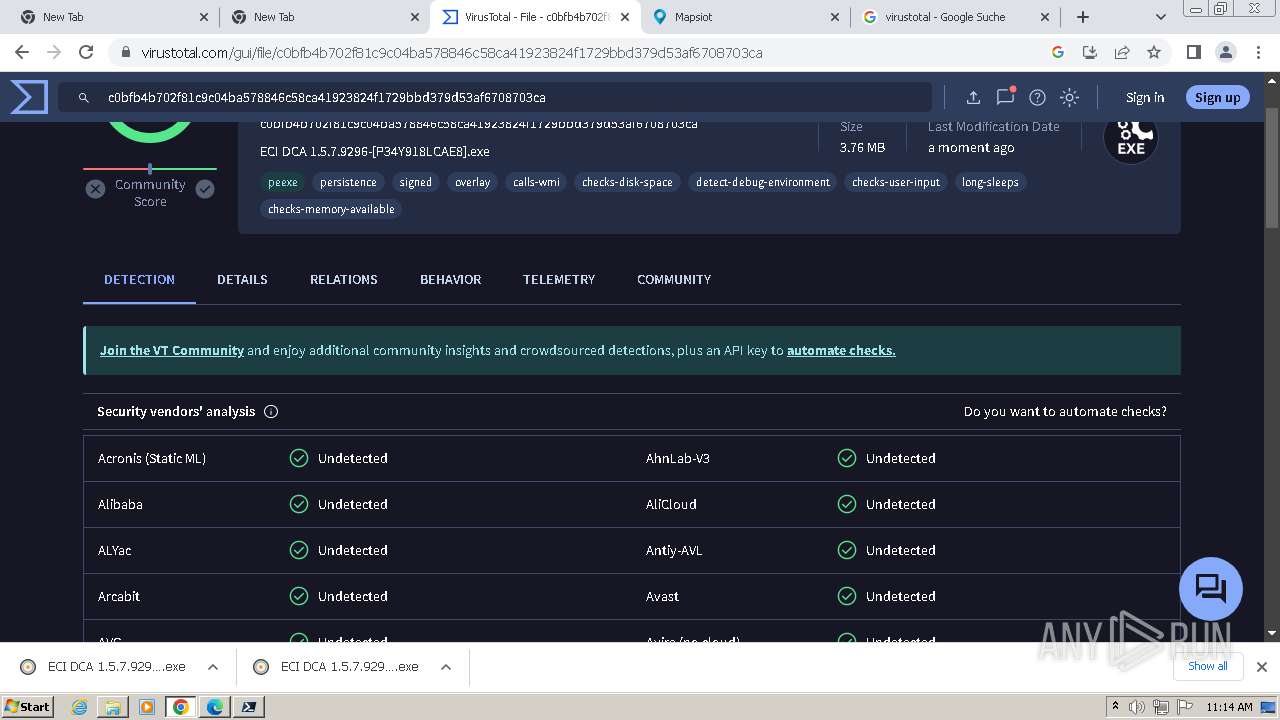The width and height of the screenshot is (1280, 720).
Task: Click the AliCloud Undetected check icon
Action: [847, 504]
